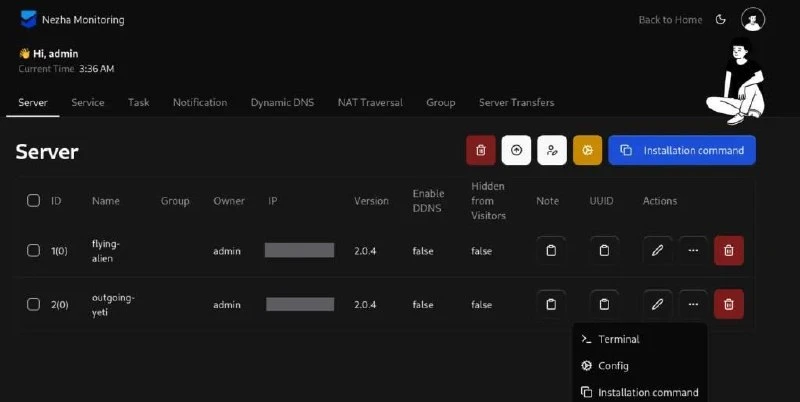Copy note for flying-alien server
The image size is (800, 402).
pos(551,250)
